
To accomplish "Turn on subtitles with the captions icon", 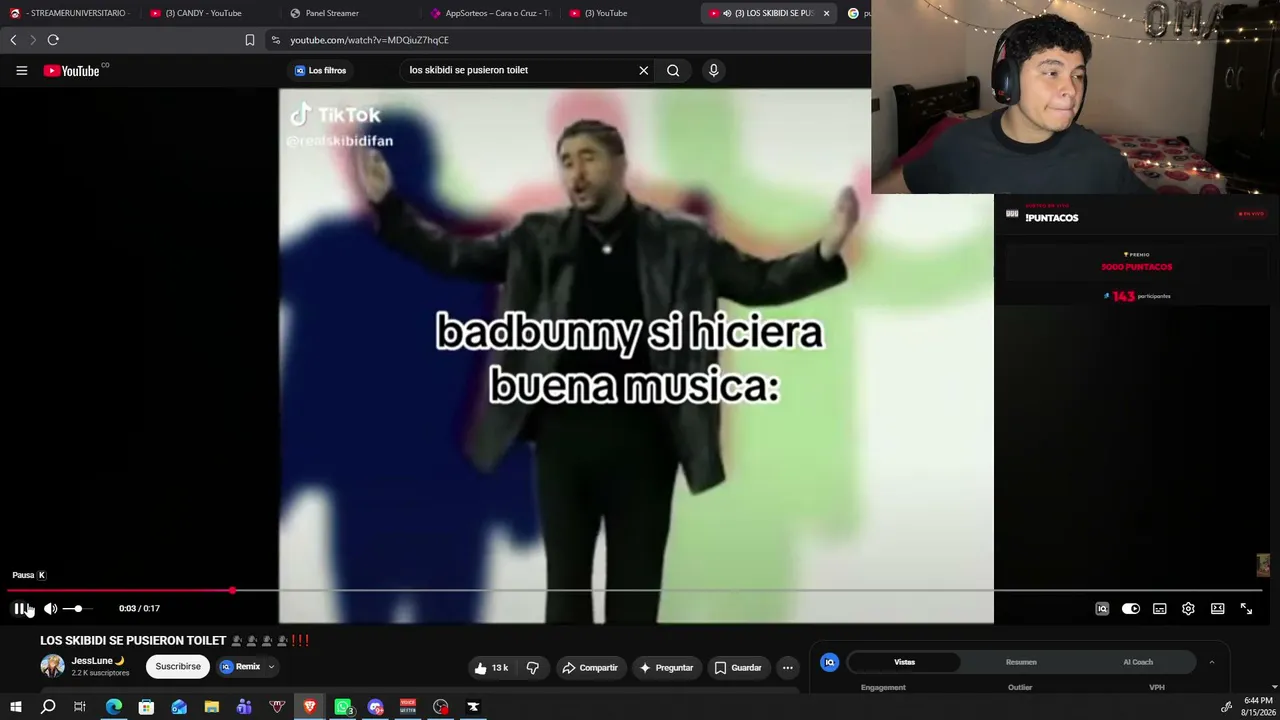I will (1160, 608).
